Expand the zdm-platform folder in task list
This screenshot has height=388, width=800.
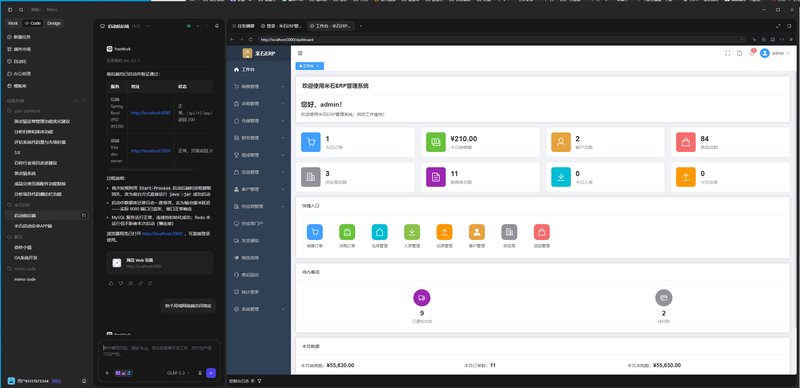(x=31, y=111)
